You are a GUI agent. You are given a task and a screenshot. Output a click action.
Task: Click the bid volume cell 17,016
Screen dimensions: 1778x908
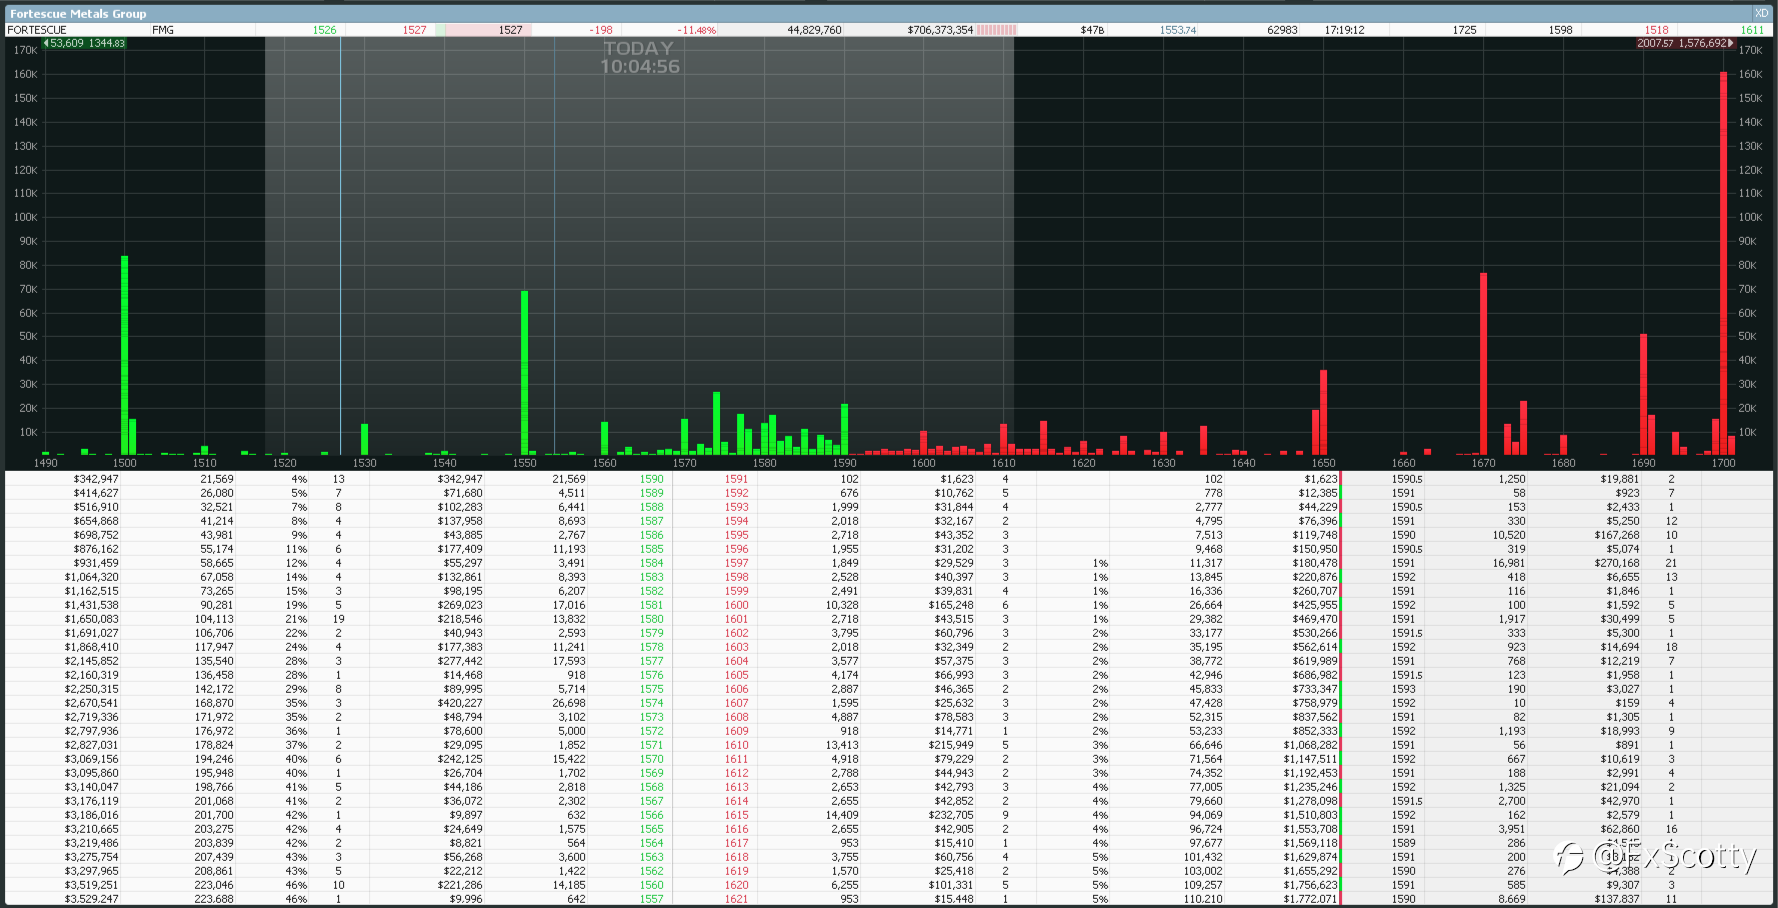click(569, 605)
